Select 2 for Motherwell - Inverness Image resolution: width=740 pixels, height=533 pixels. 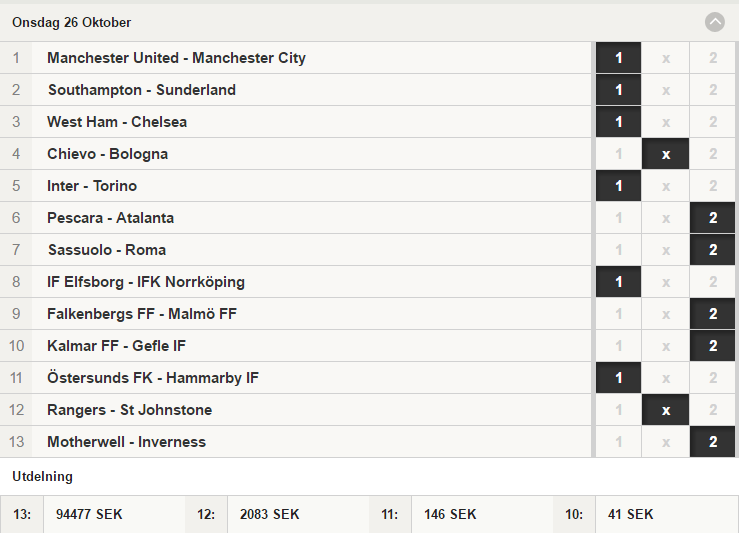(713, 442)
